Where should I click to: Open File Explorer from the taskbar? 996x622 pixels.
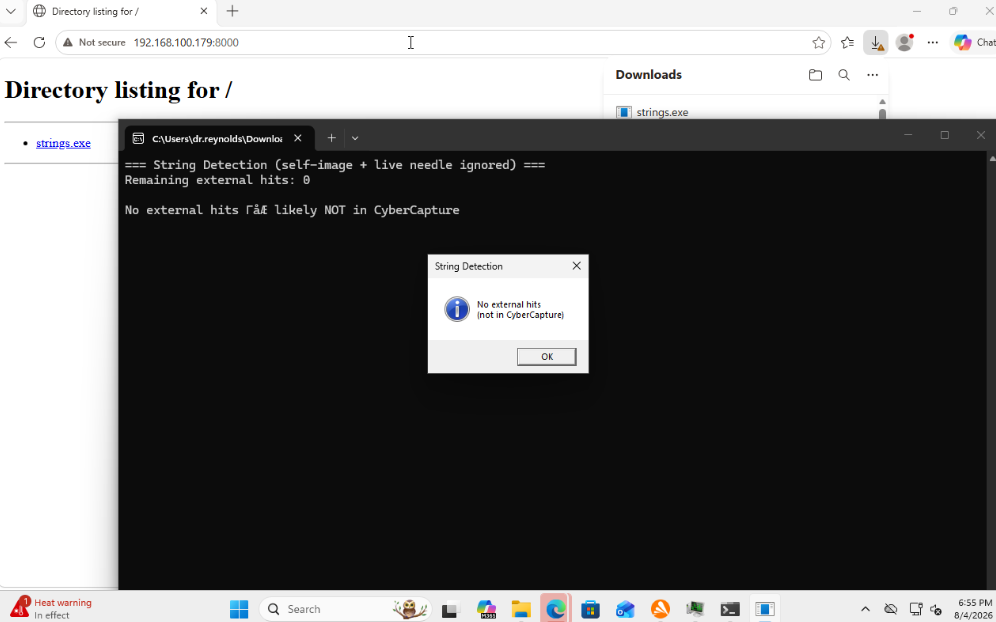[521, 609]
